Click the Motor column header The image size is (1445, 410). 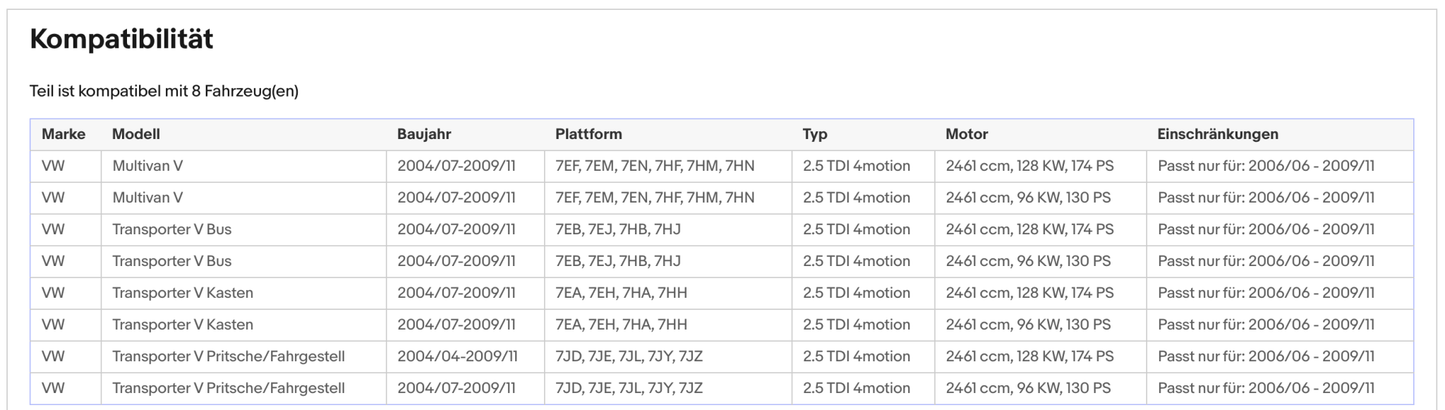click(x=966, y=134)
